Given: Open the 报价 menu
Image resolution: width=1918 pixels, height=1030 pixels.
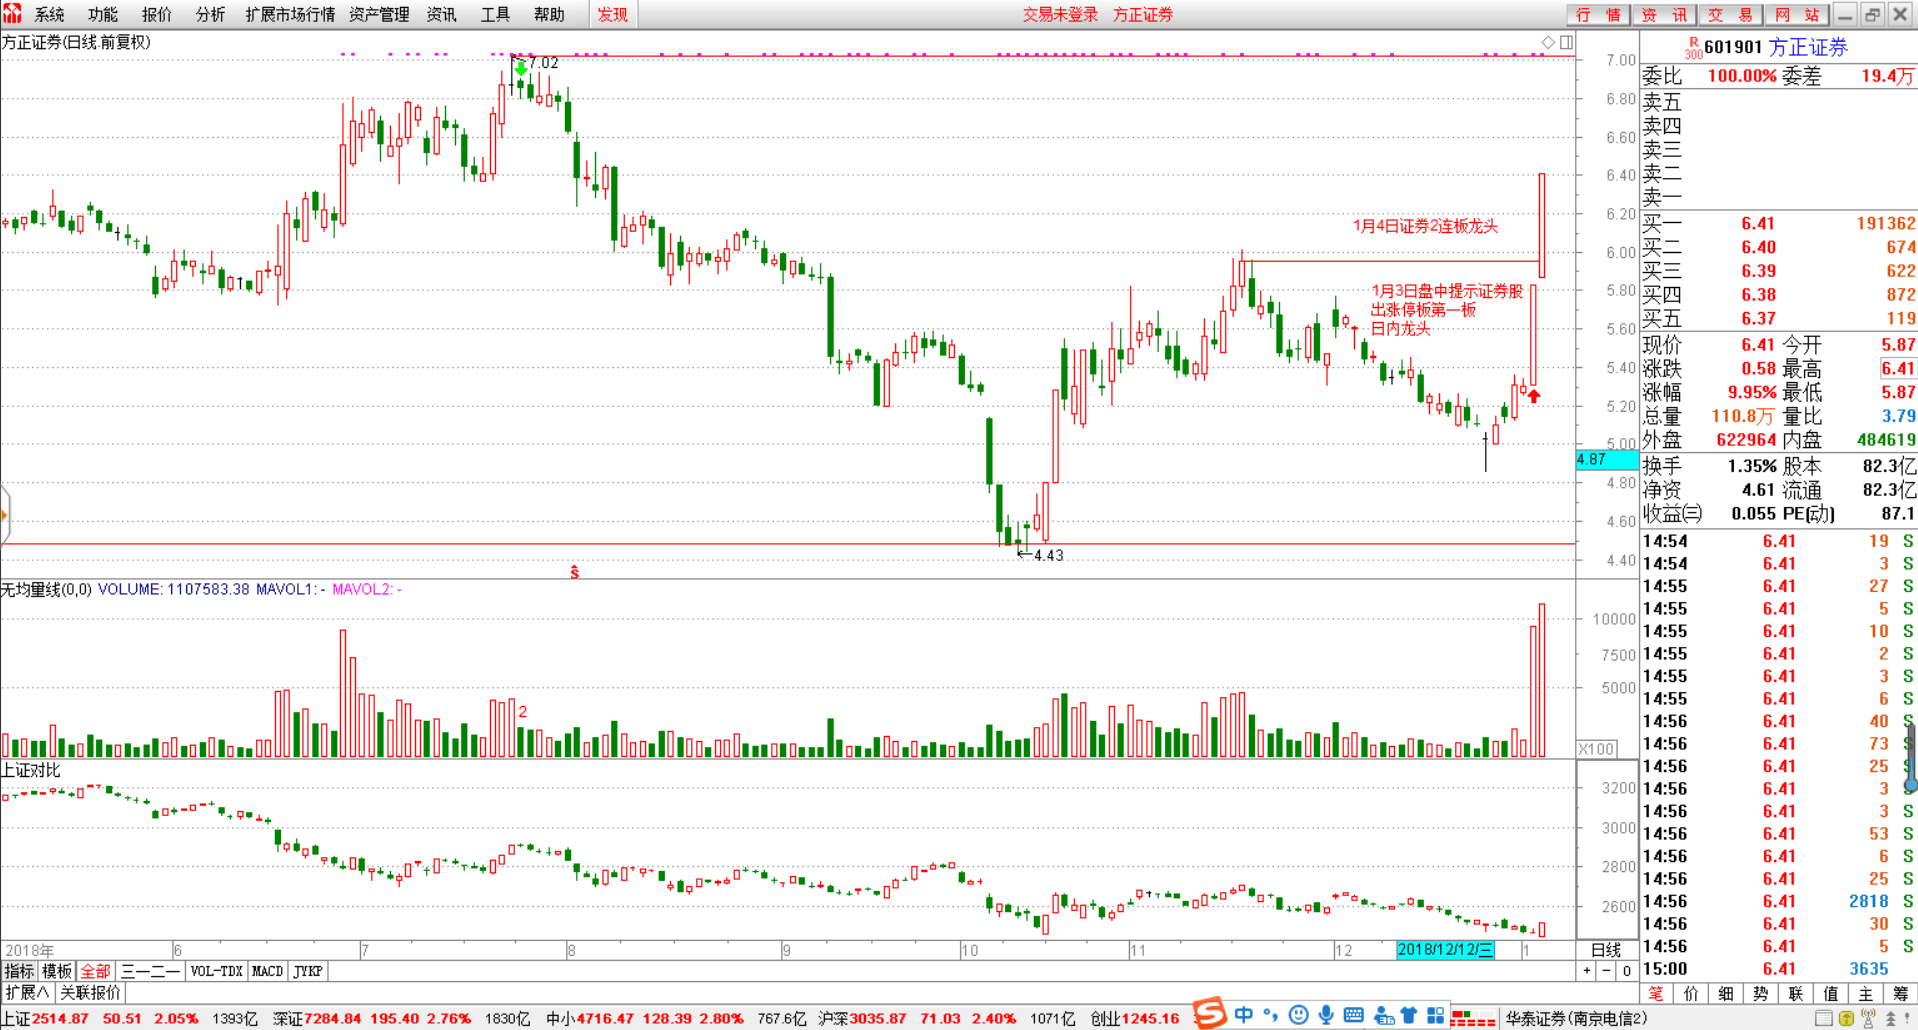Looking at the screenshot, I should click(x=156, y=14).
